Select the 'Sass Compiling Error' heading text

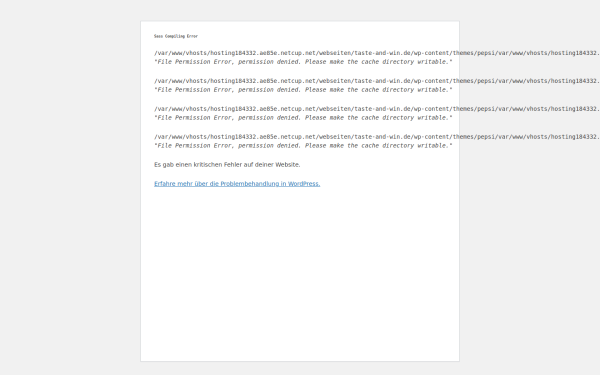point(176,36)
